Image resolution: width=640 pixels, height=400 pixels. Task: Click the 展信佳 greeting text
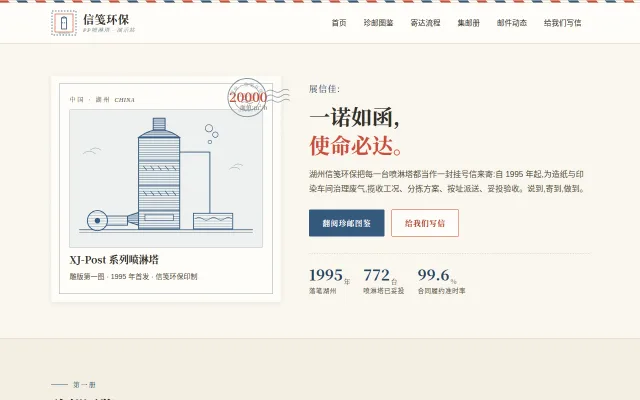click(x=324, y=89)
